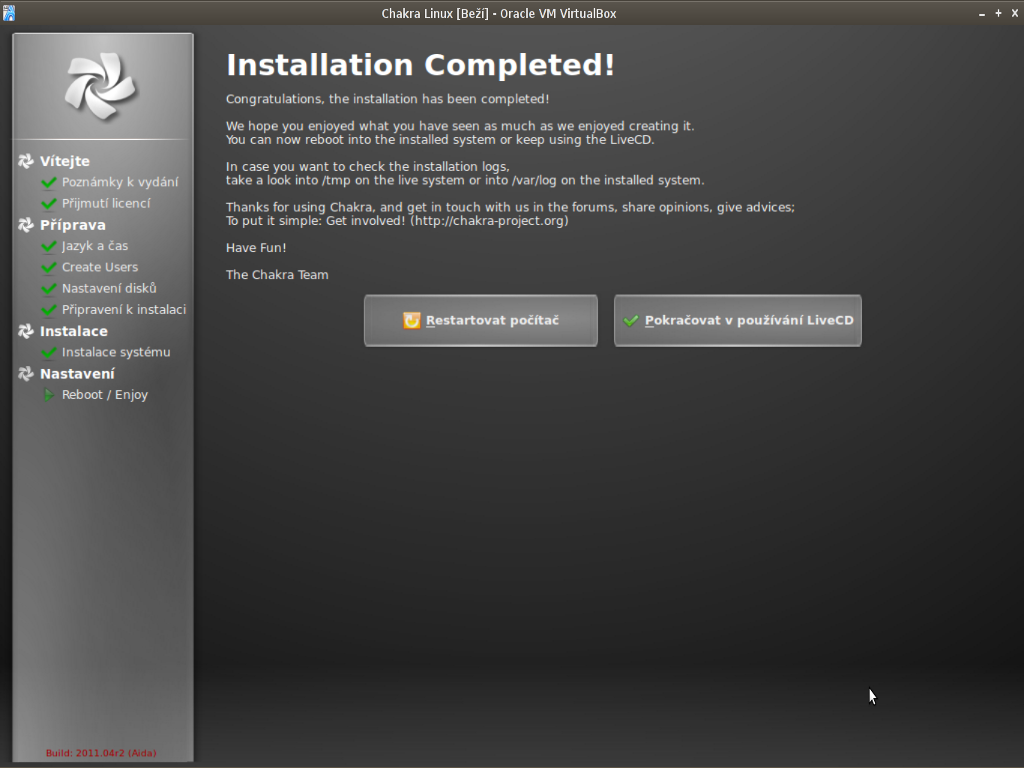This screenshot has height=768, width=1024.
Task: Click the pinwheel icon beside Instalace
Action: click(x=26, y=331)
